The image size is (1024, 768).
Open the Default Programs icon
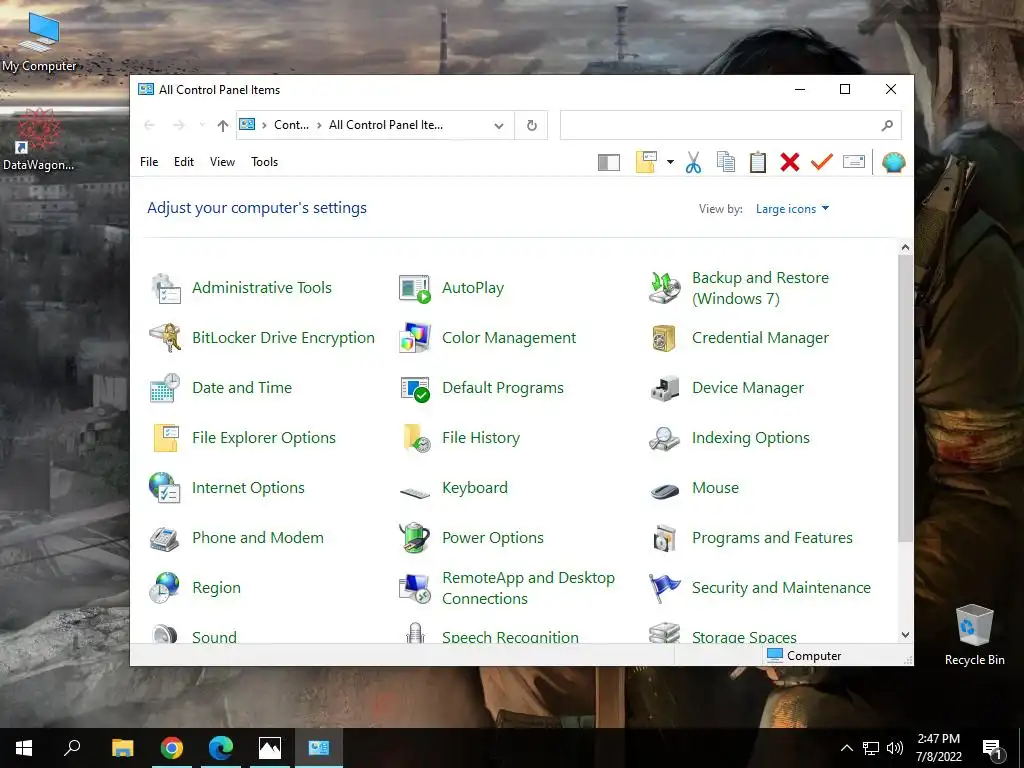click(x=415, y=389)
